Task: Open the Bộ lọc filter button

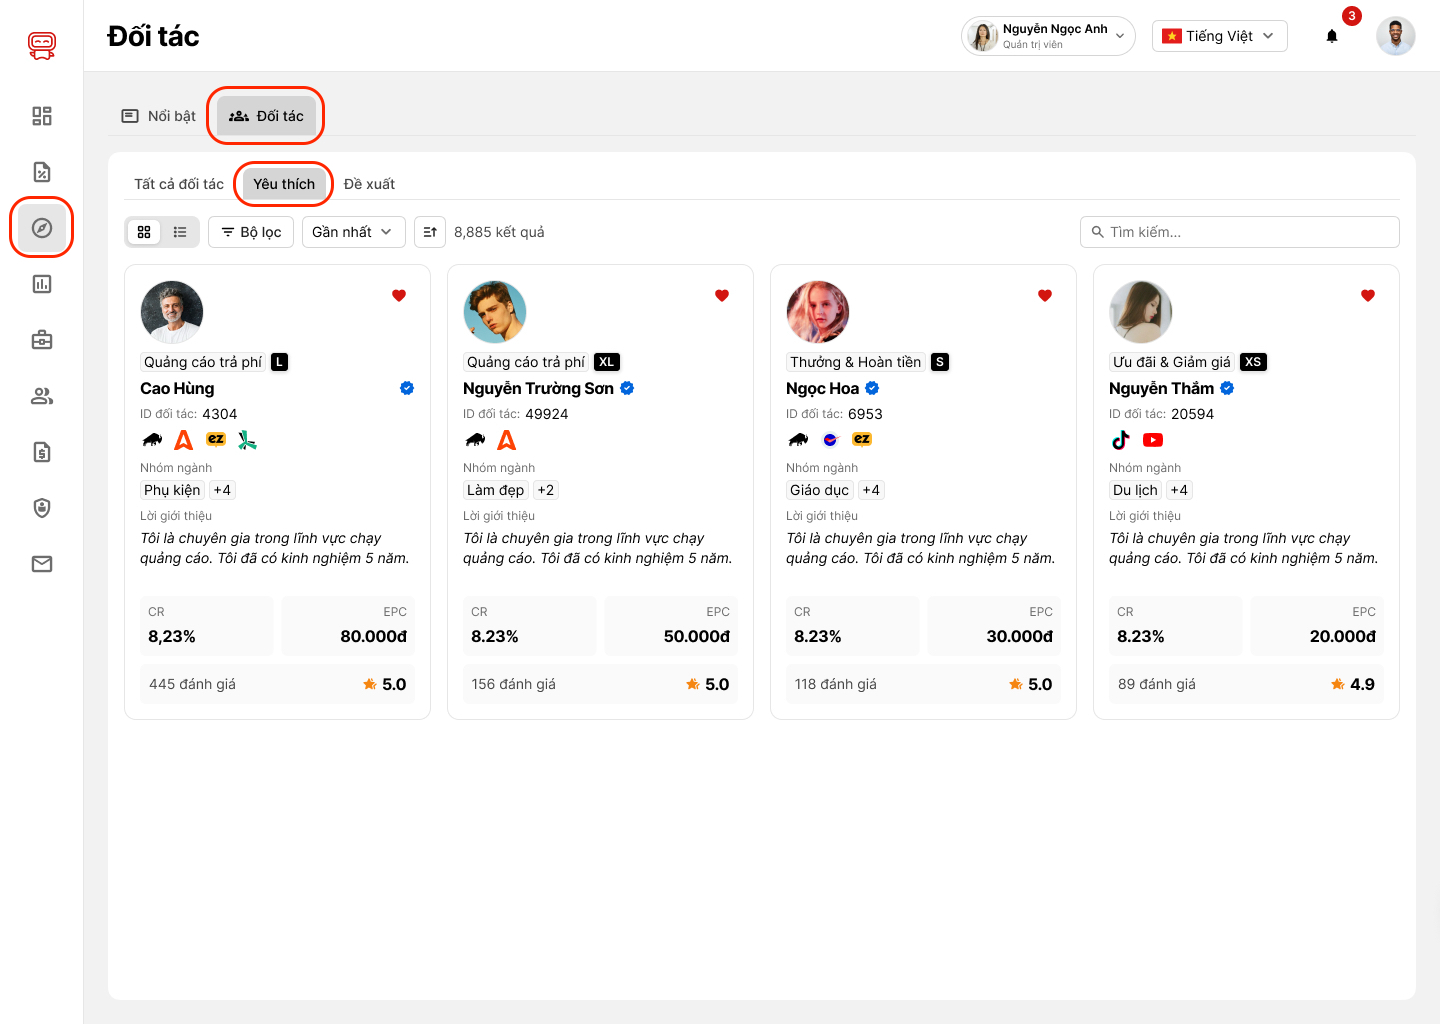Action: [x=251, y=232]
